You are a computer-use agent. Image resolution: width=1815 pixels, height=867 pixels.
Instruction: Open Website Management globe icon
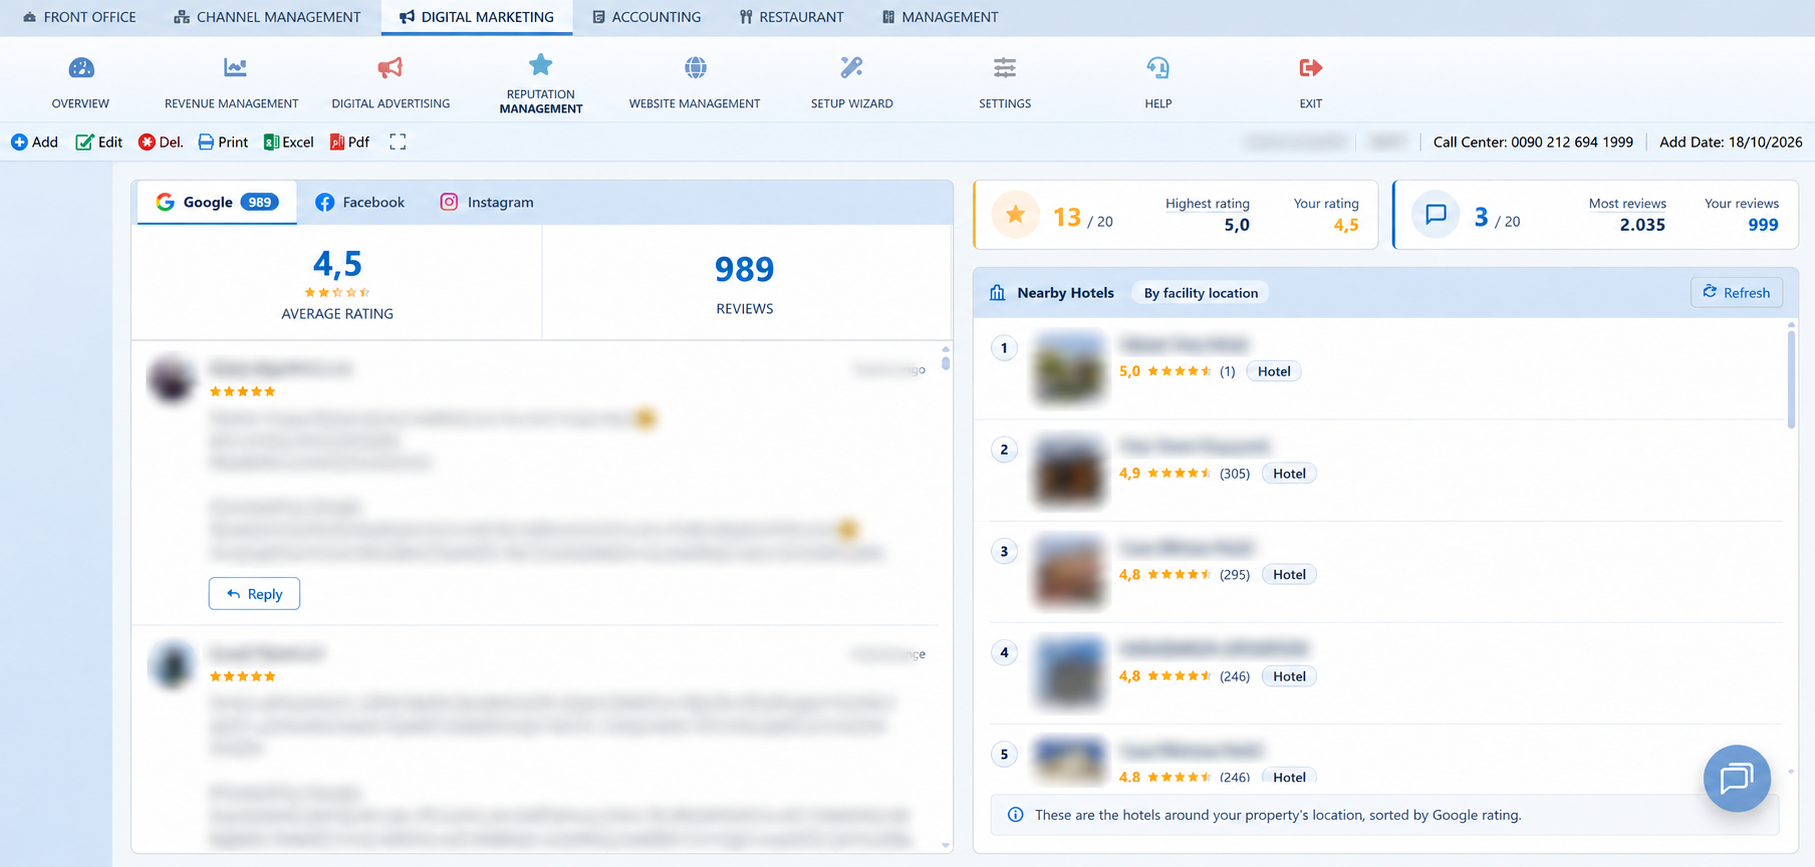click(x=695, y=68)
